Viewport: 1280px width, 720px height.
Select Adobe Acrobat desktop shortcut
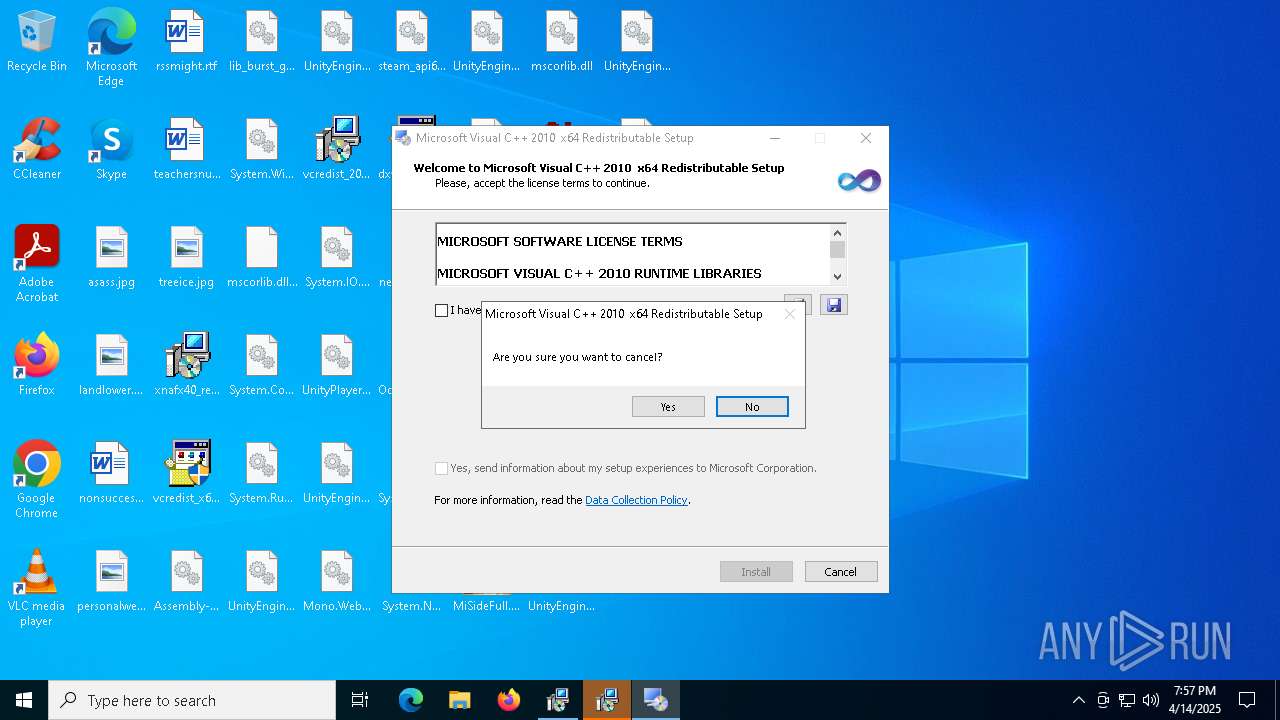(x=37, y=264)
